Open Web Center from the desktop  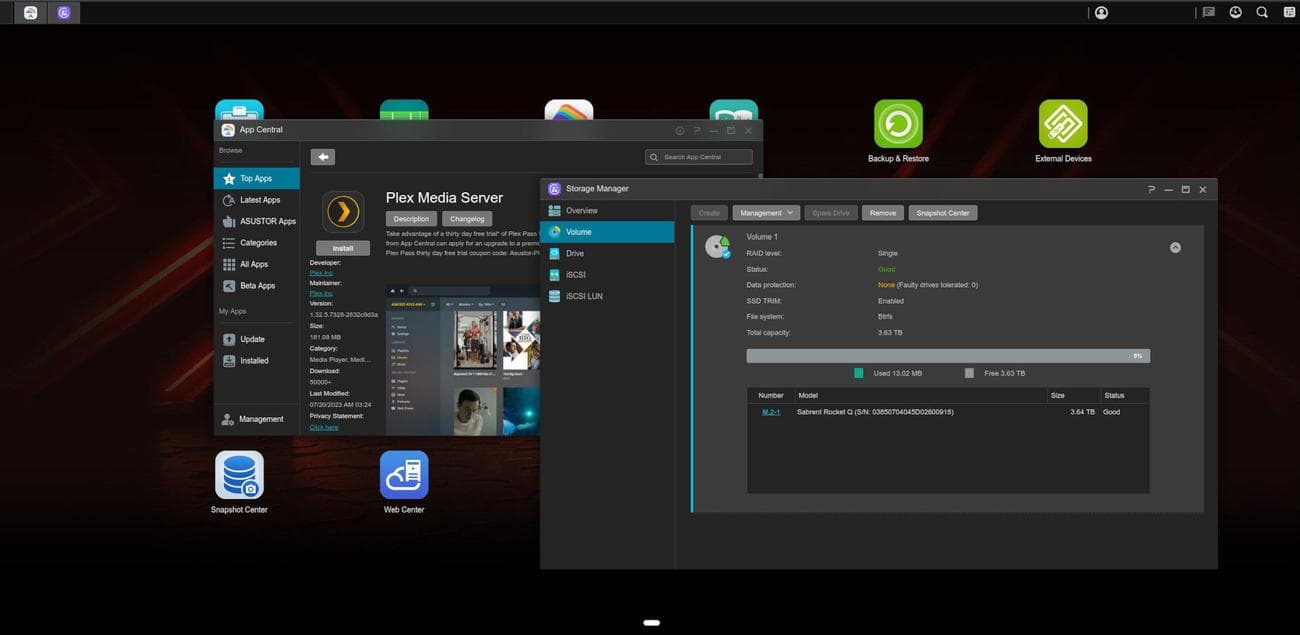pos(403,475)
